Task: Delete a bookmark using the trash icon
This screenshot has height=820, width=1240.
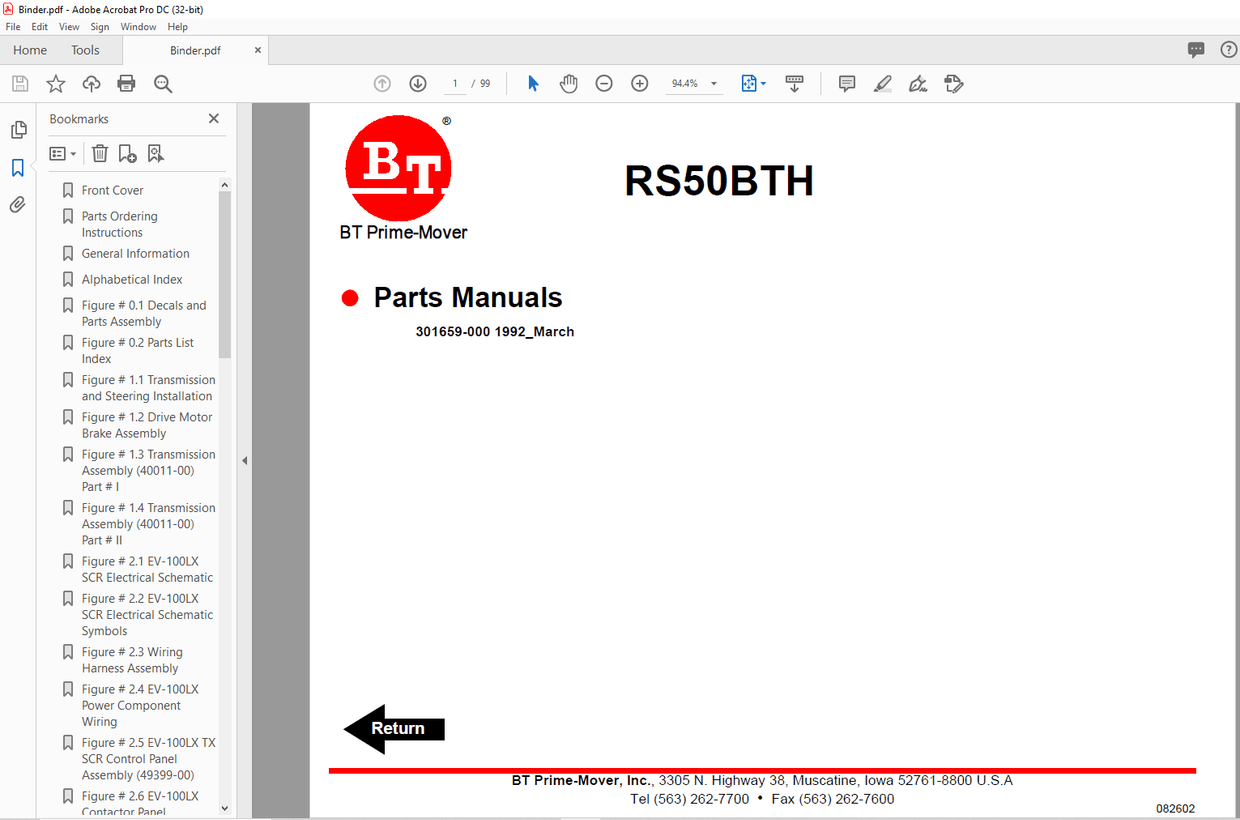Action: tap(99, 152)
